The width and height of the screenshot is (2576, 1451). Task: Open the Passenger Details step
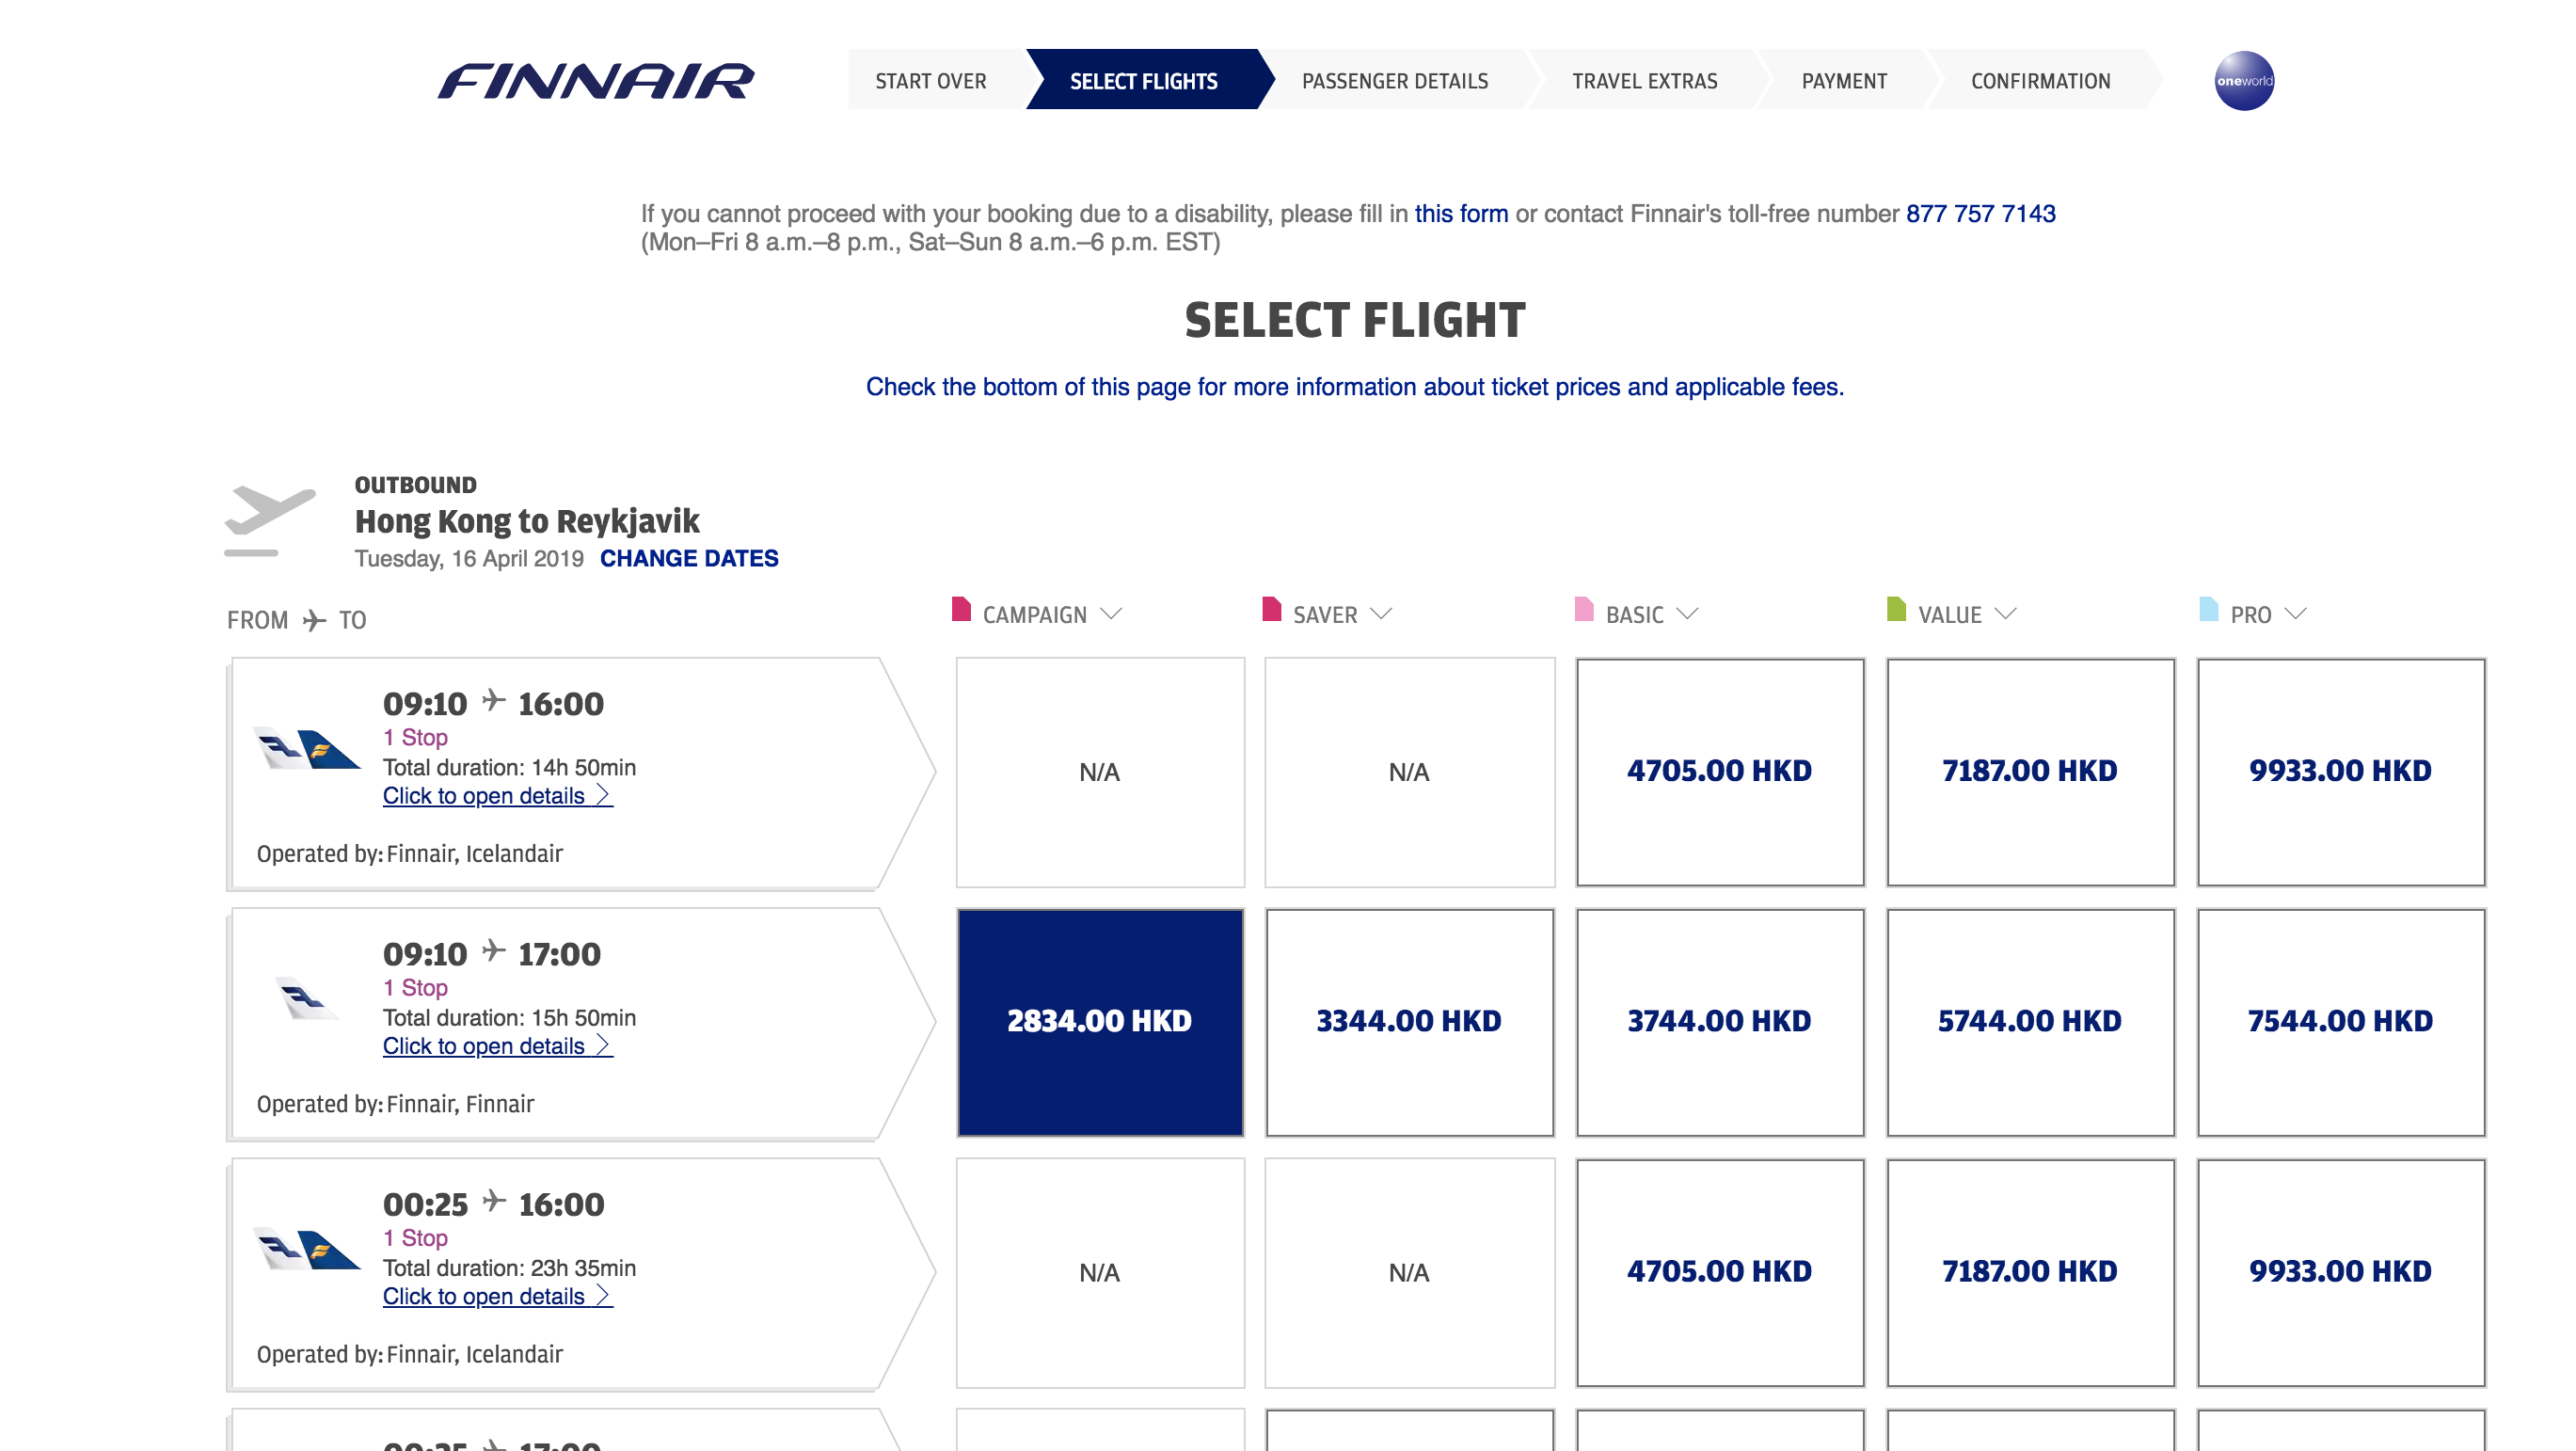tap(1394, 81)
